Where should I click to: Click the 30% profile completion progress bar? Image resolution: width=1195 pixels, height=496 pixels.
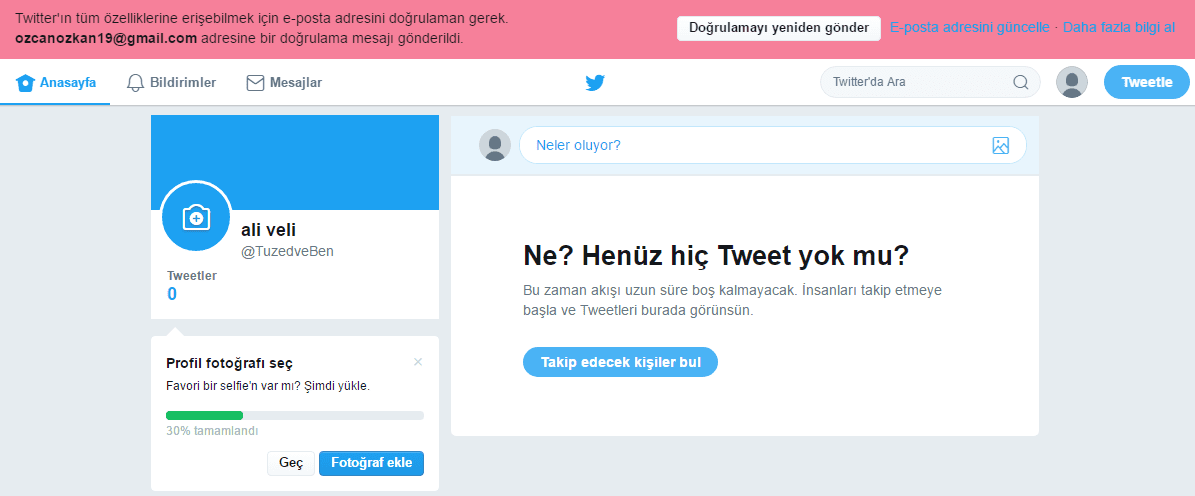coord(295,415)
